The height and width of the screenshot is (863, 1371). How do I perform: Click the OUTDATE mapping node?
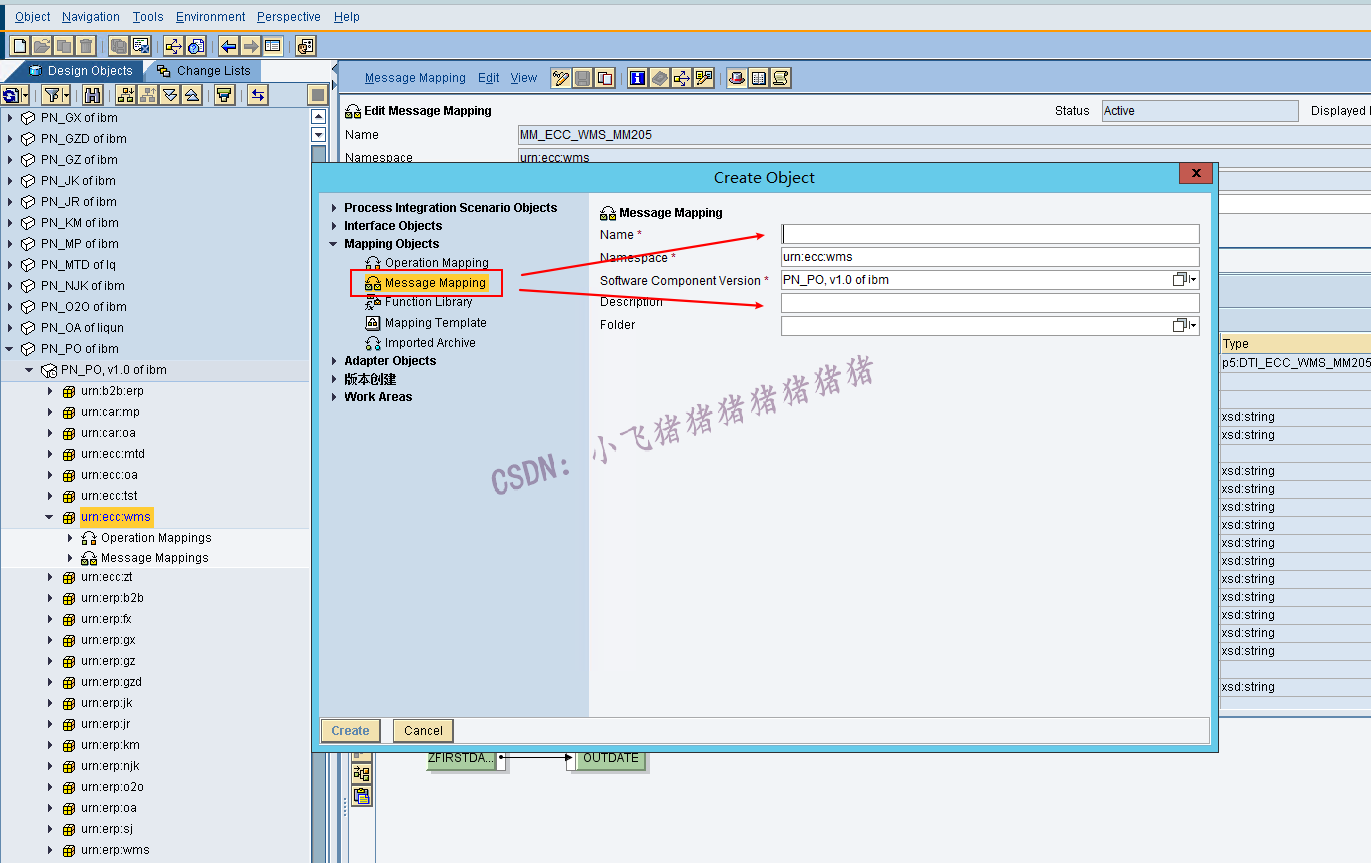tap(611, 758)
